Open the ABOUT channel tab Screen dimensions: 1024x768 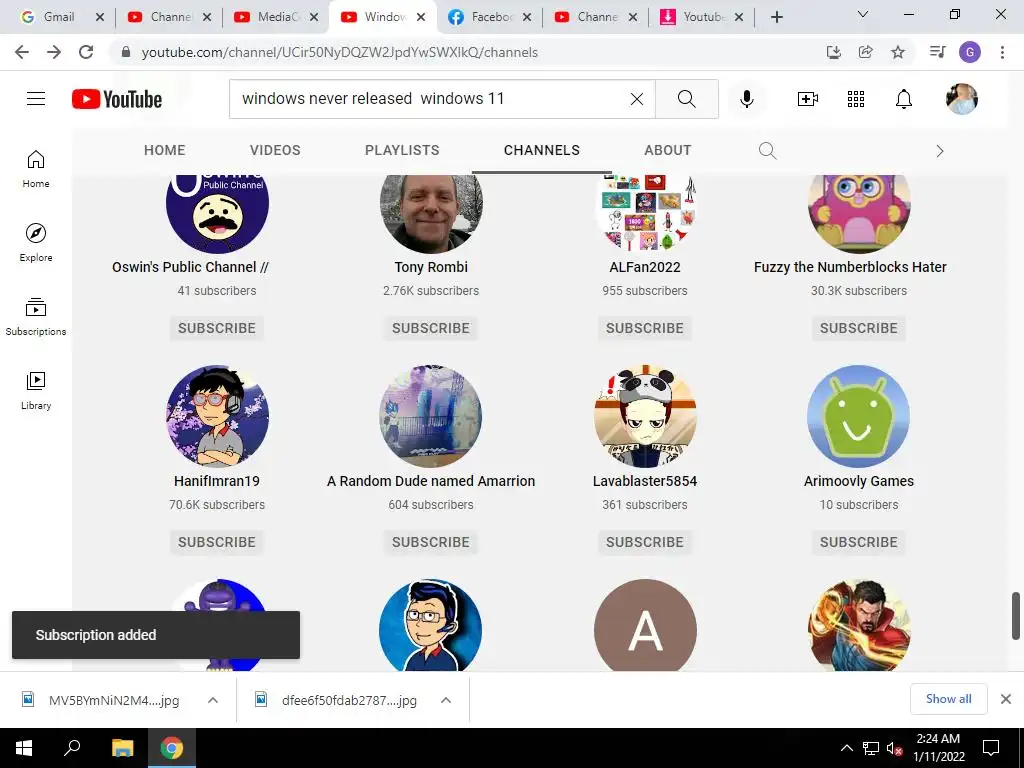(667, 150)
